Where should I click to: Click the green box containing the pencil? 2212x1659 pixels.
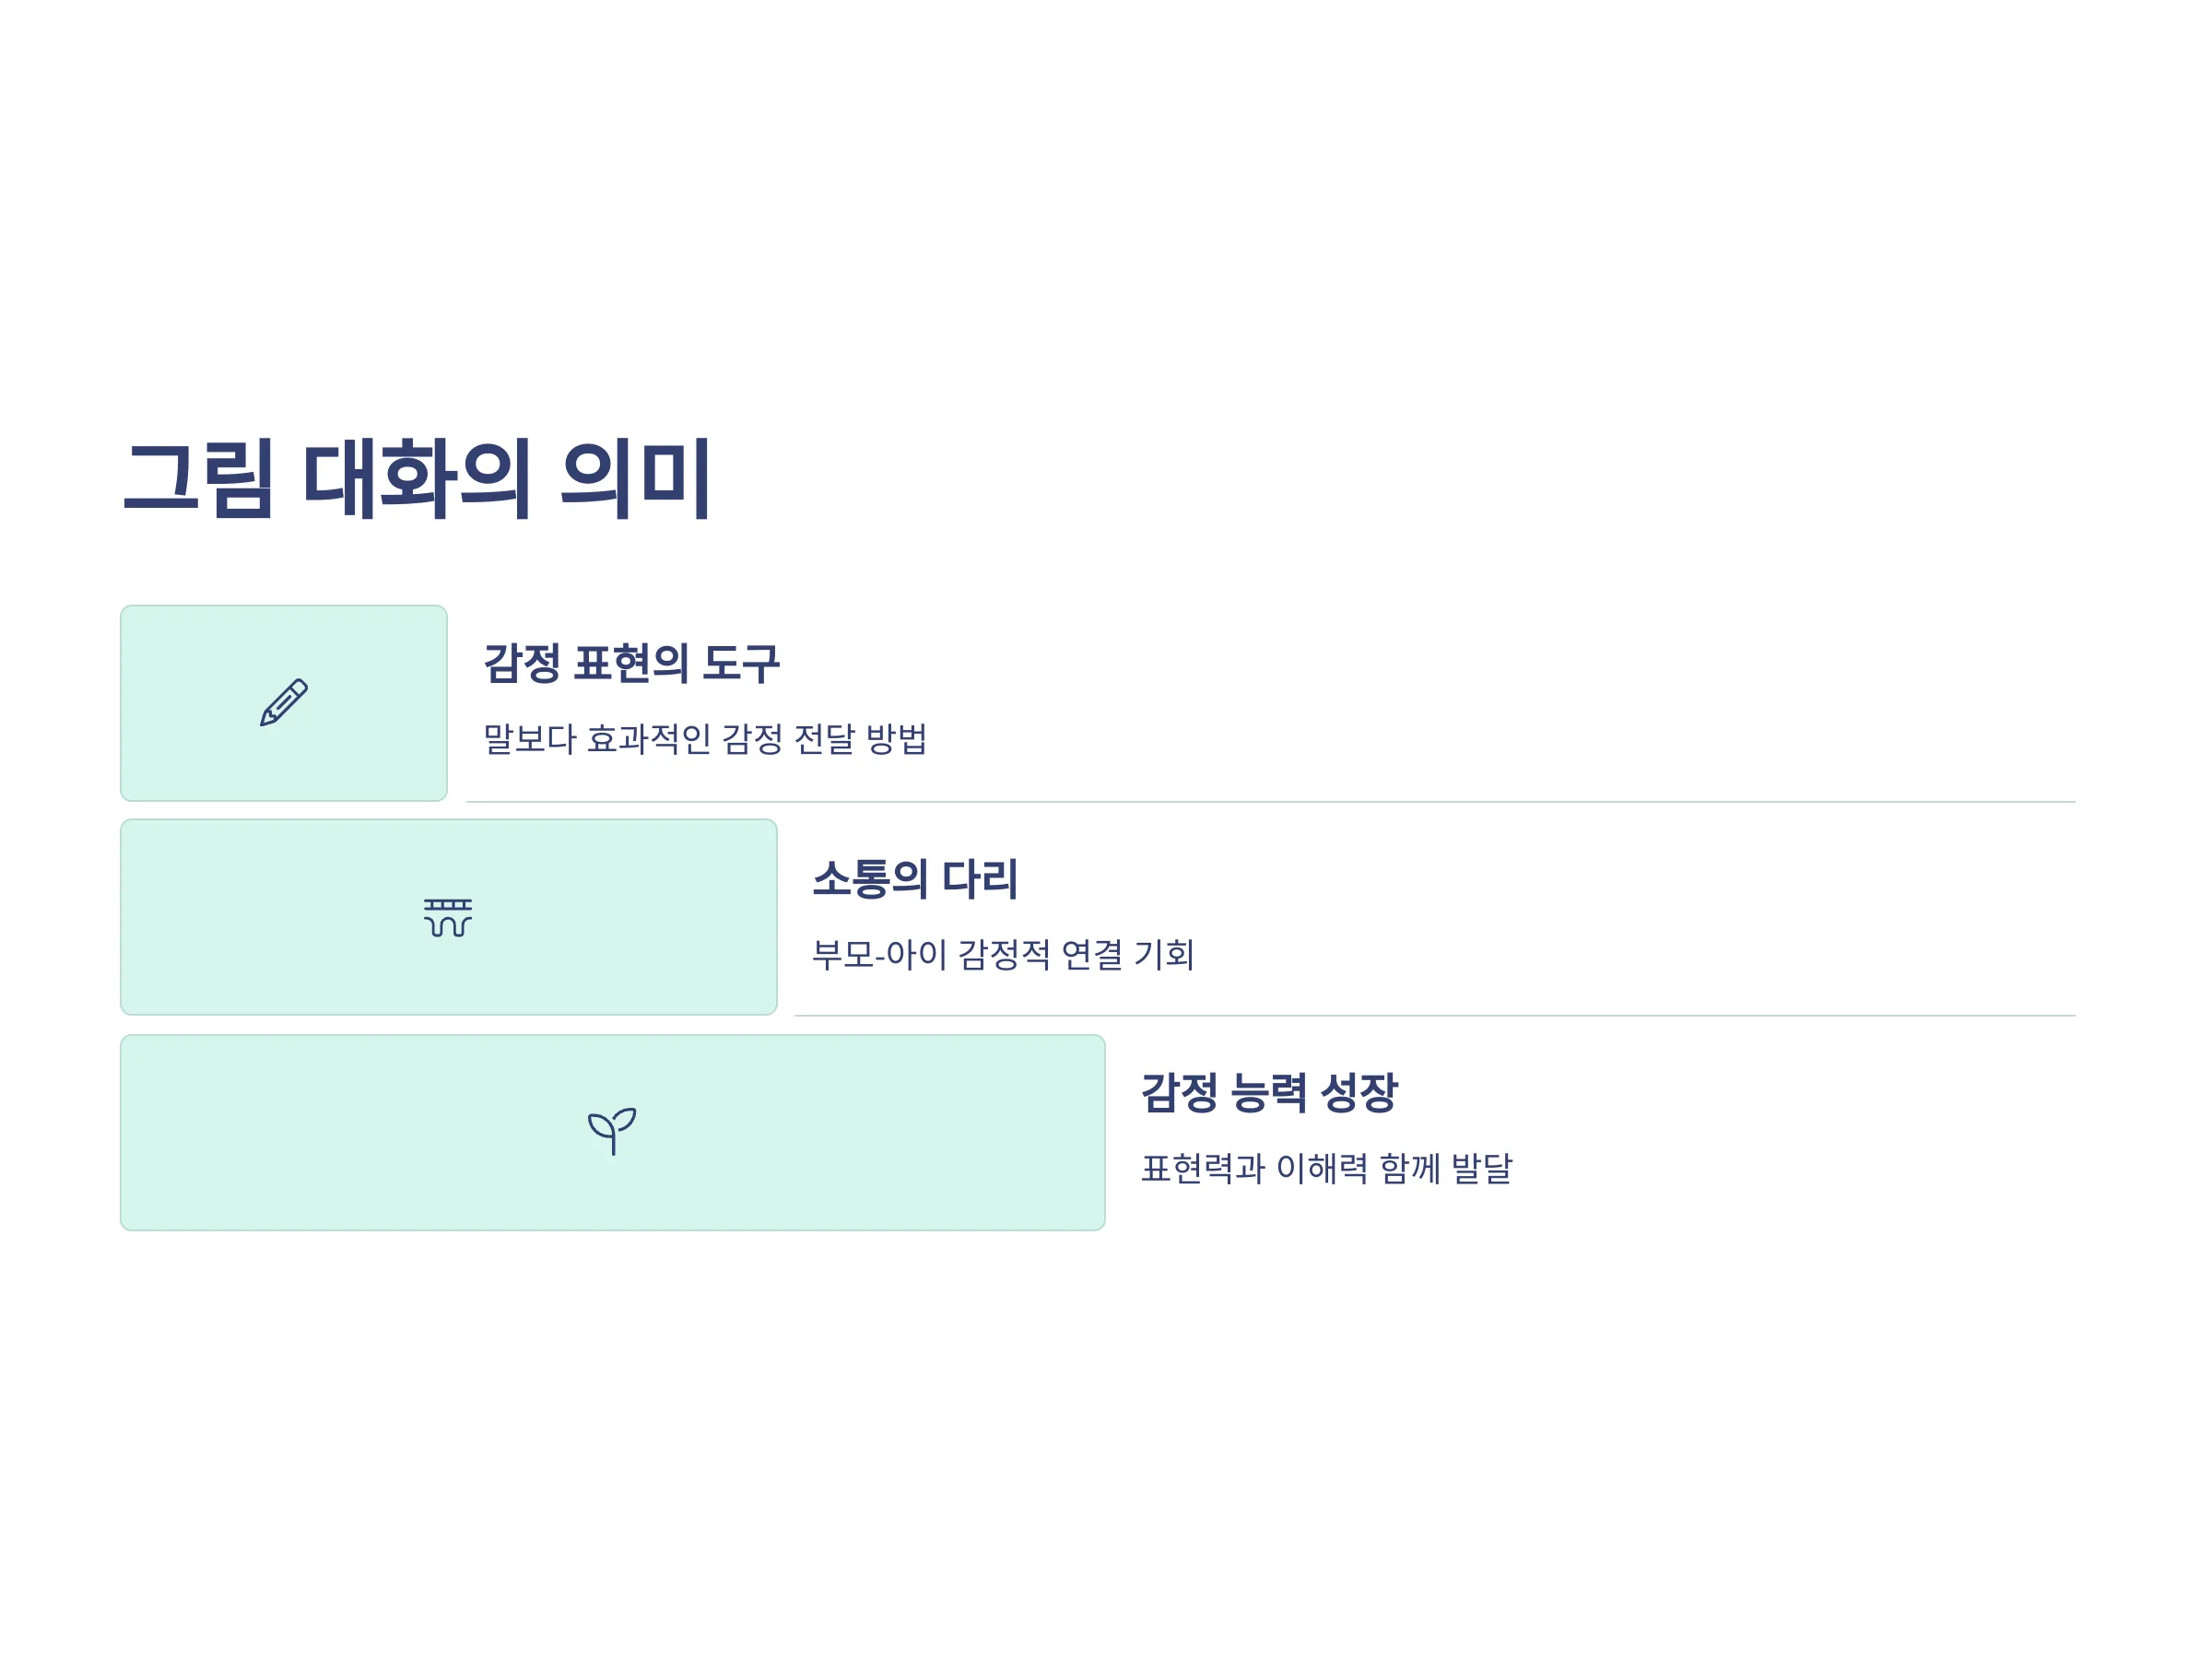pos(284,703)
